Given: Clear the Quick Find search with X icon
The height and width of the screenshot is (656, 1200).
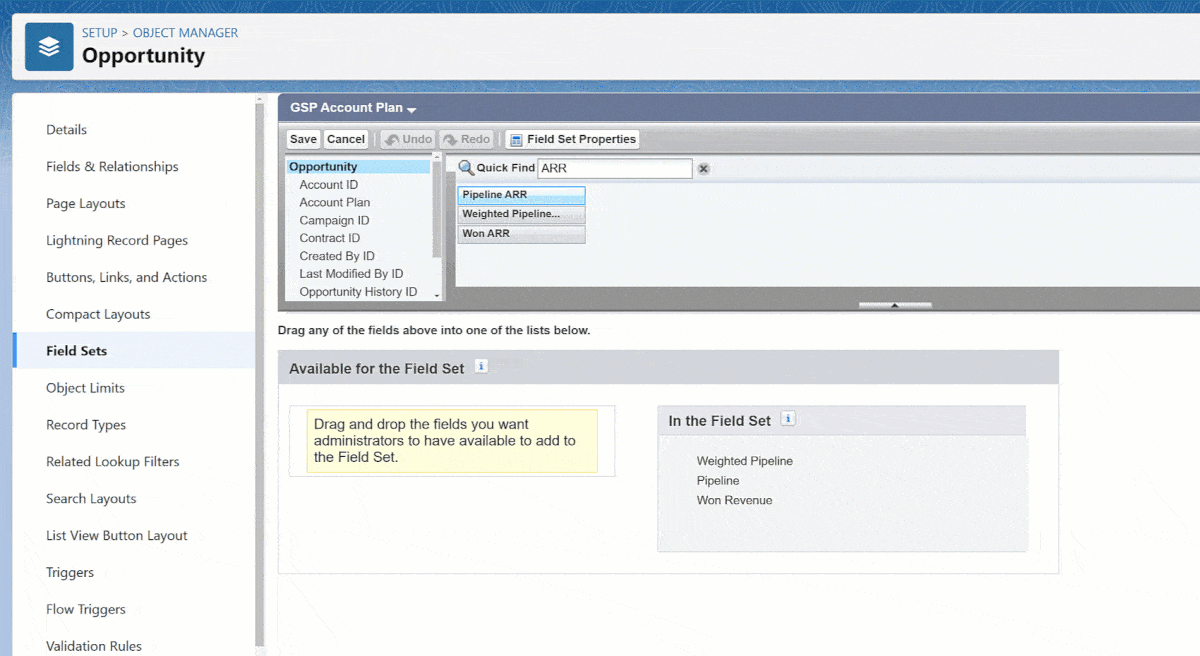Looking at the screenshot, I should coord(703,169).
